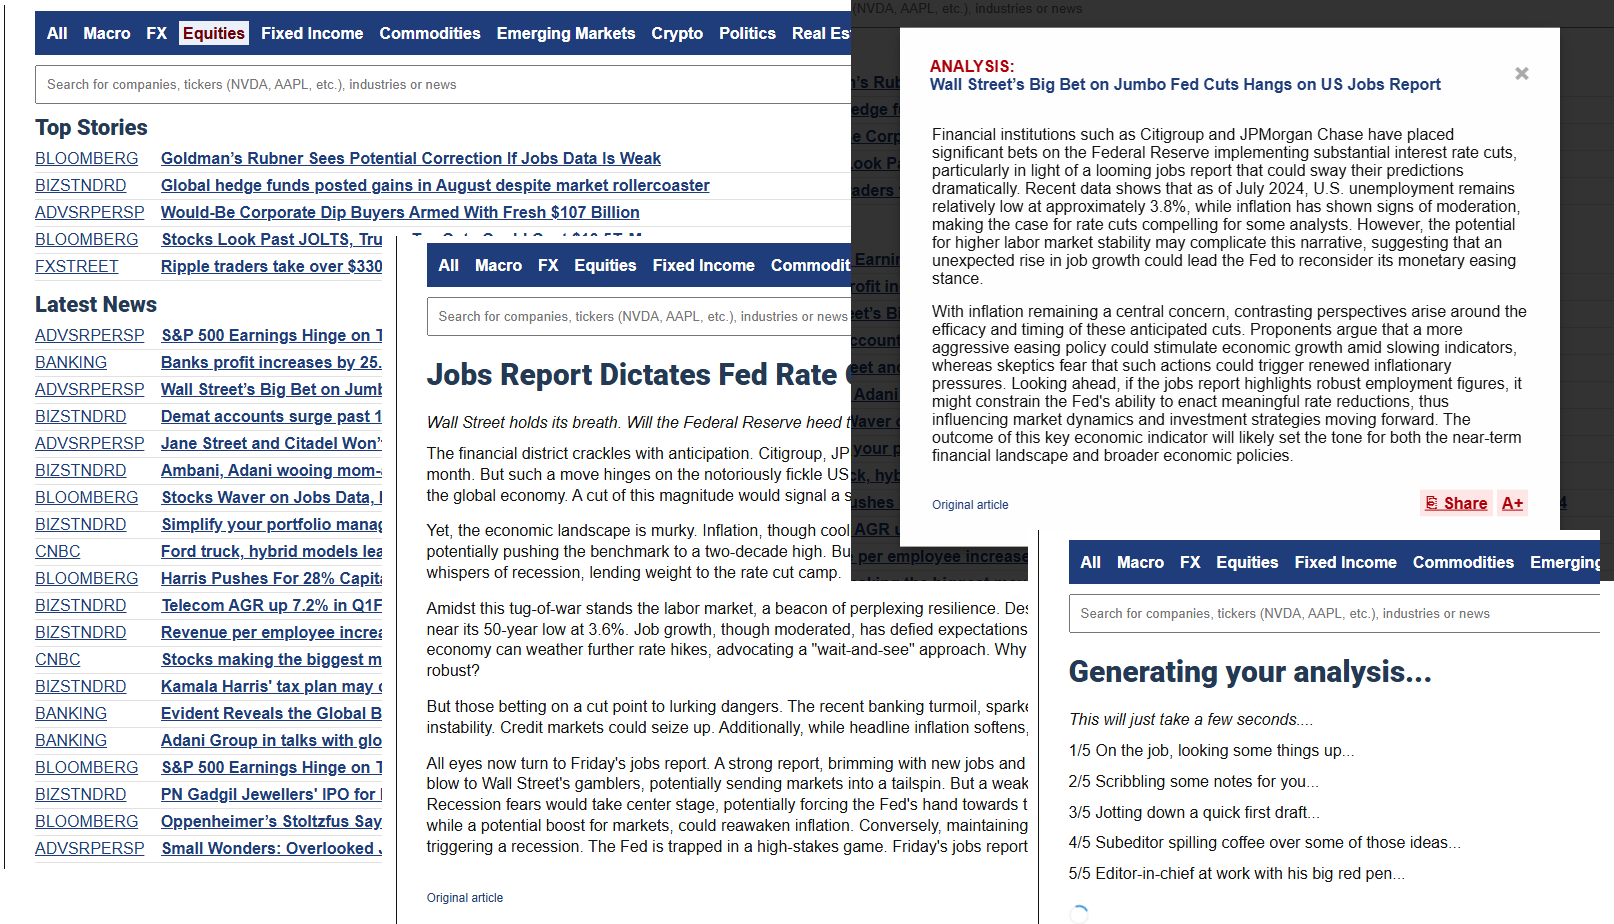Close the Wall Street analysis popup
The height and width of the screenshot is (924, 1614).
pyautogui.click(x=1521, y=74)
